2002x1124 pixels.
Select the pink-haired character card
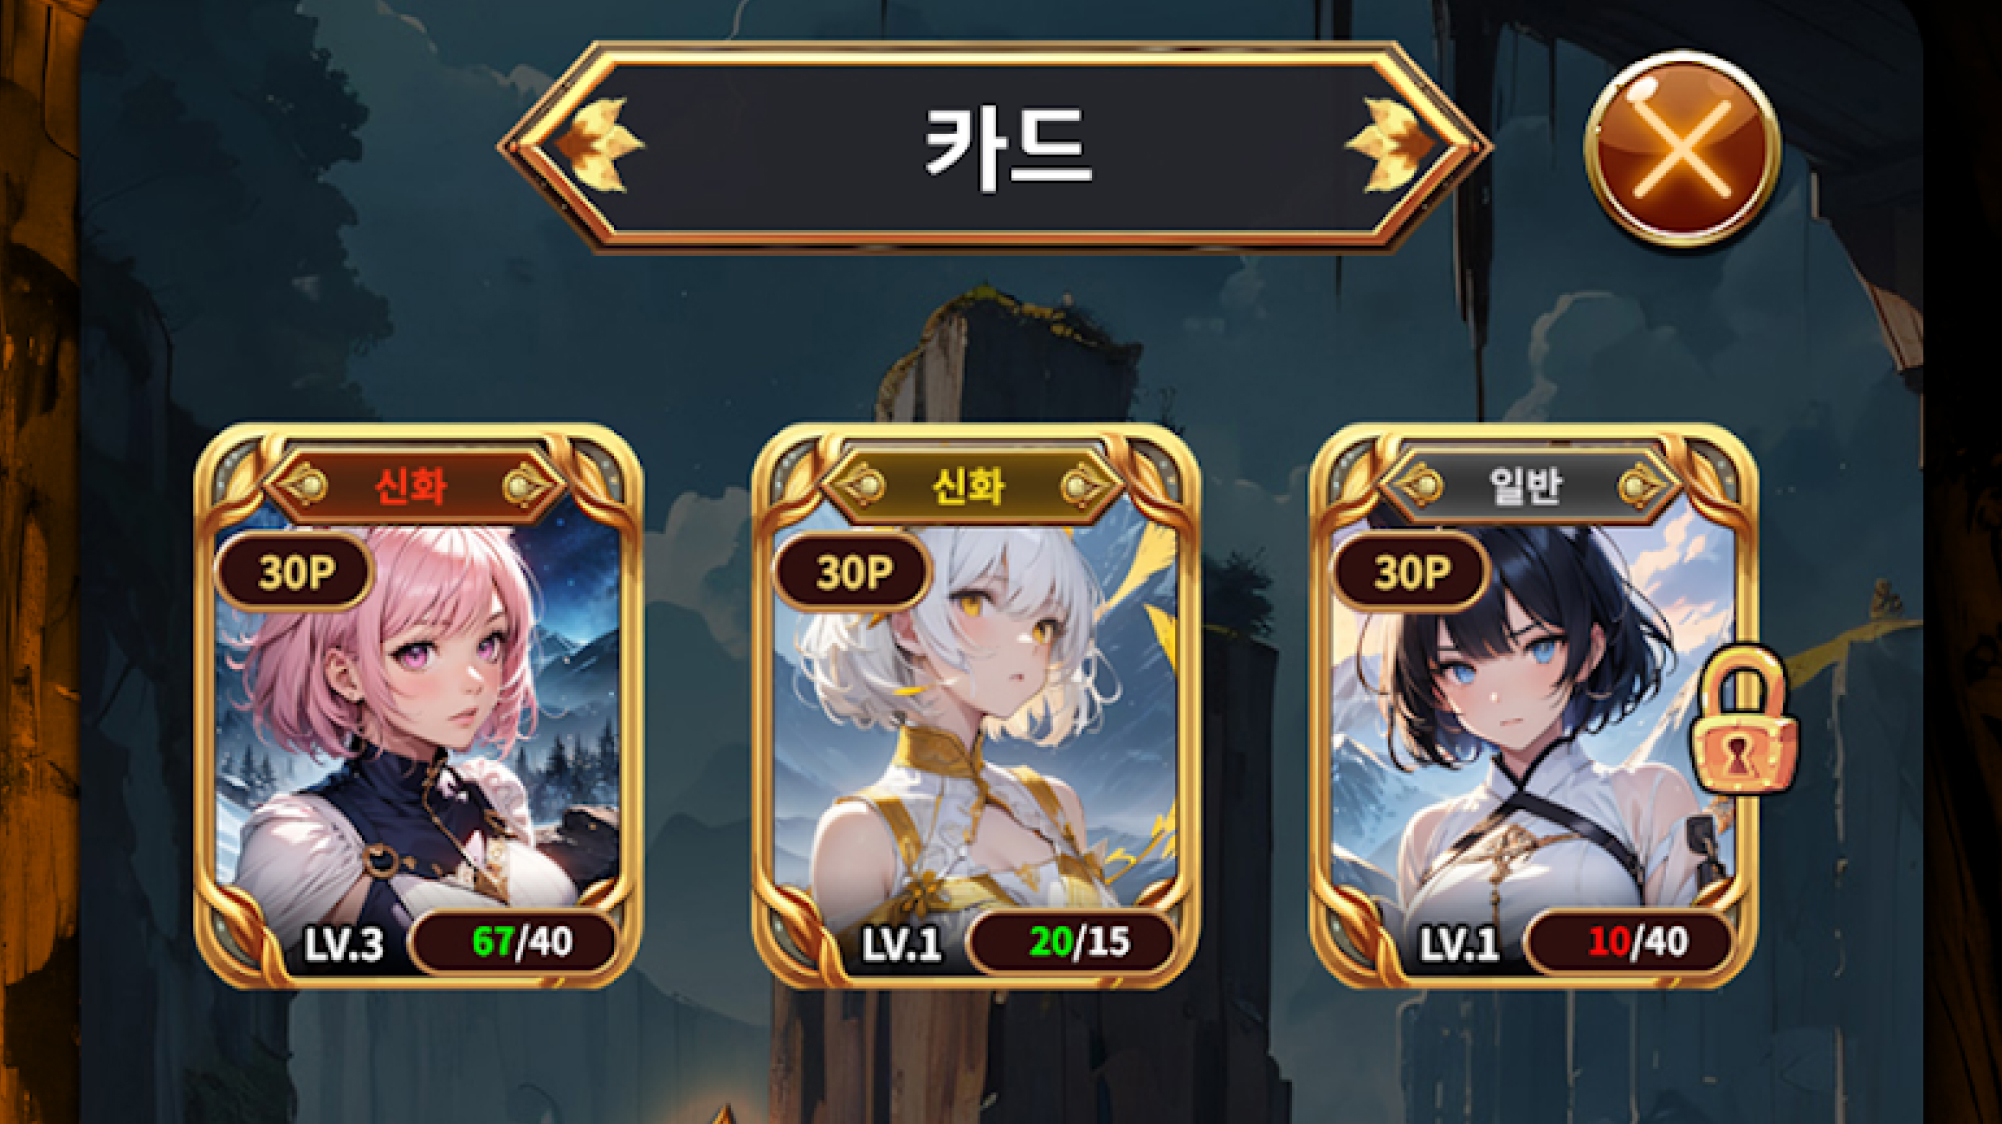coord(418,706)
